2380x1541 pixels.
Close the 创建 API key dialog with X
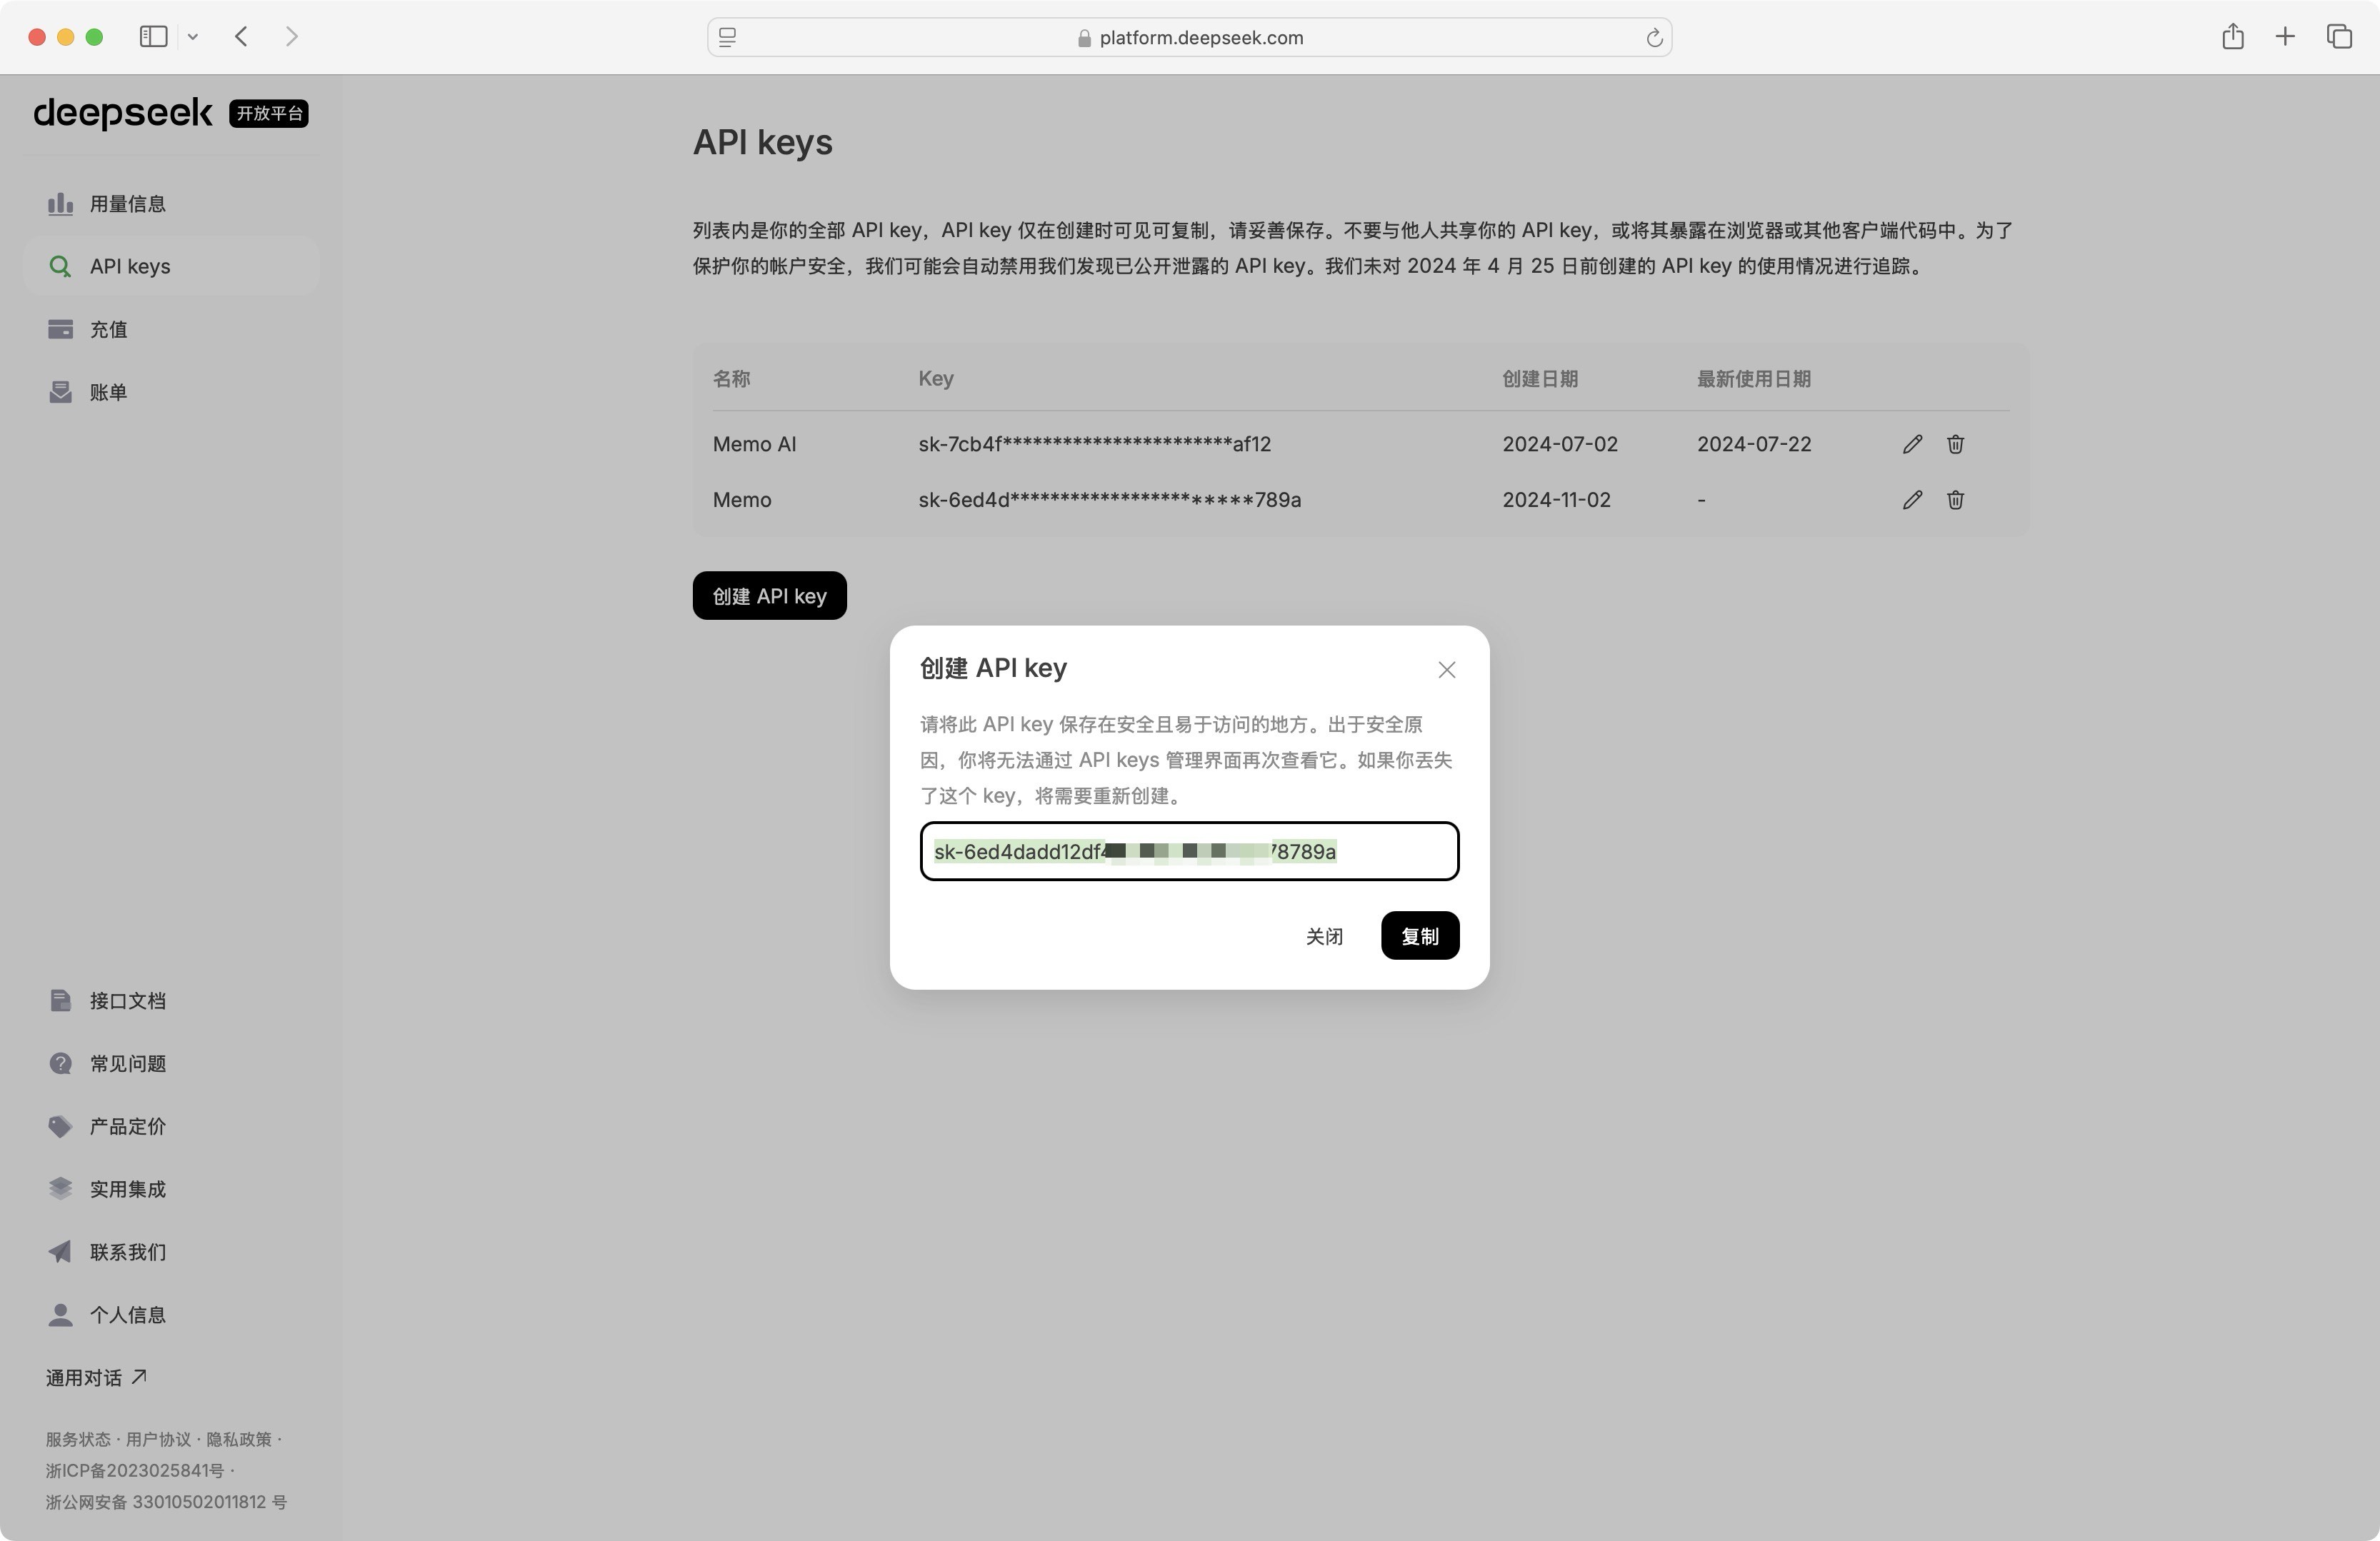tap(1446, 670)
